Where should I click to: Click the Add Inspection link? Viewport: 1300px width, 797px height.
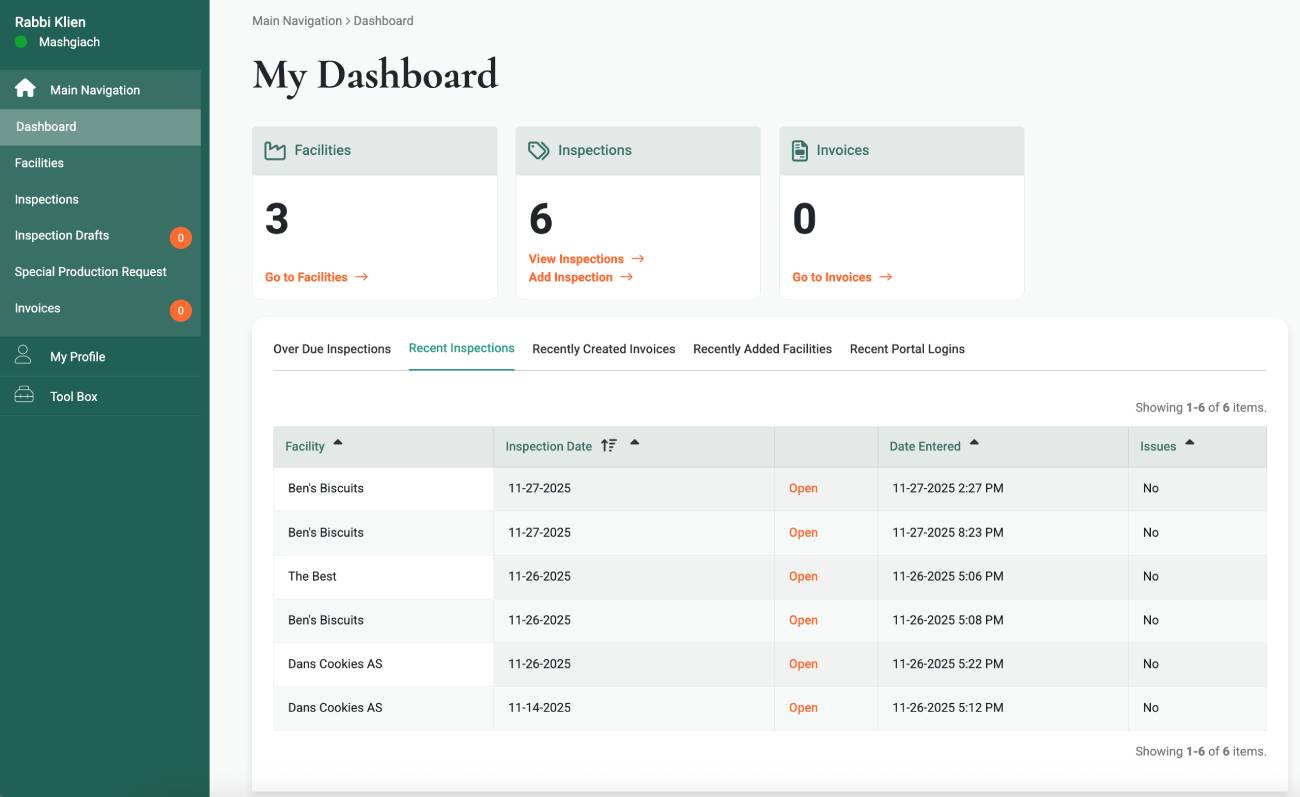point(572,277)
